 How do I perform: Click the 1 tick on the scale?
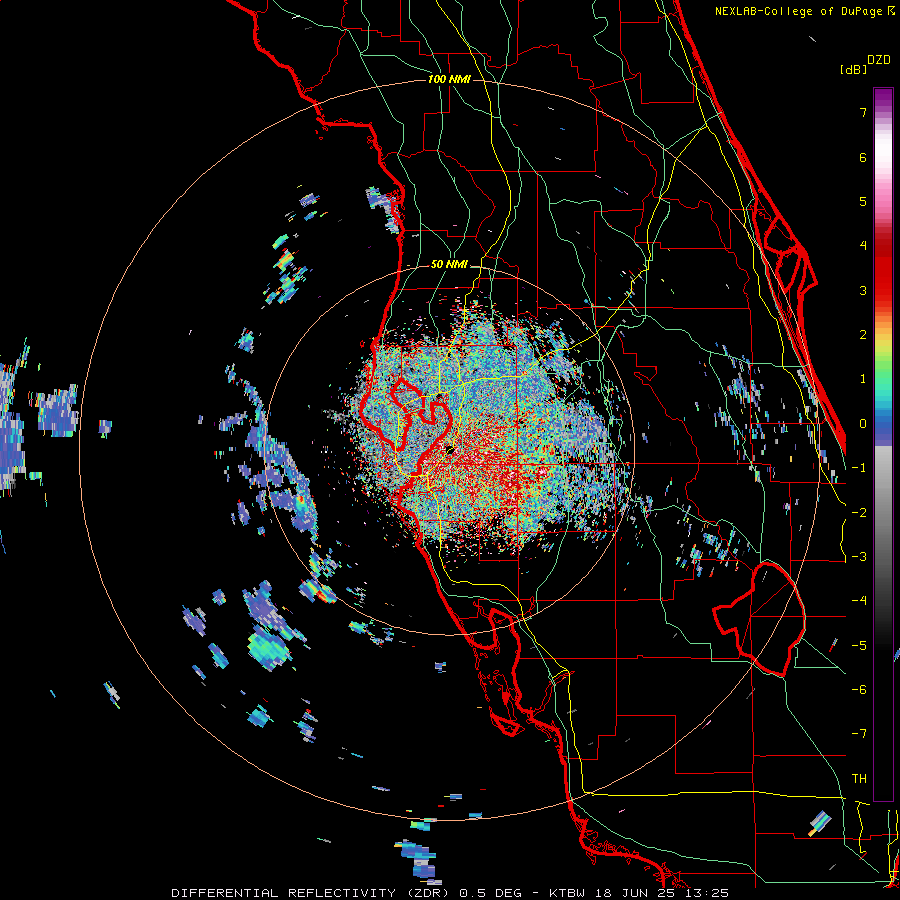point(863,379)
